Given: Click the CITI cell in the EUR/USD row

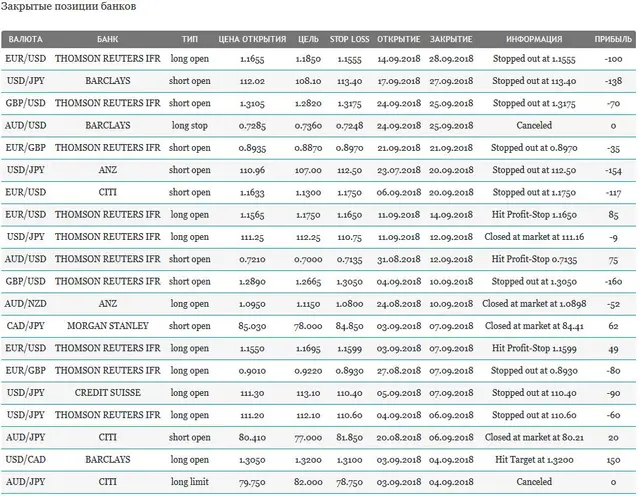Looking at the screenshot, I should point(108,192).
